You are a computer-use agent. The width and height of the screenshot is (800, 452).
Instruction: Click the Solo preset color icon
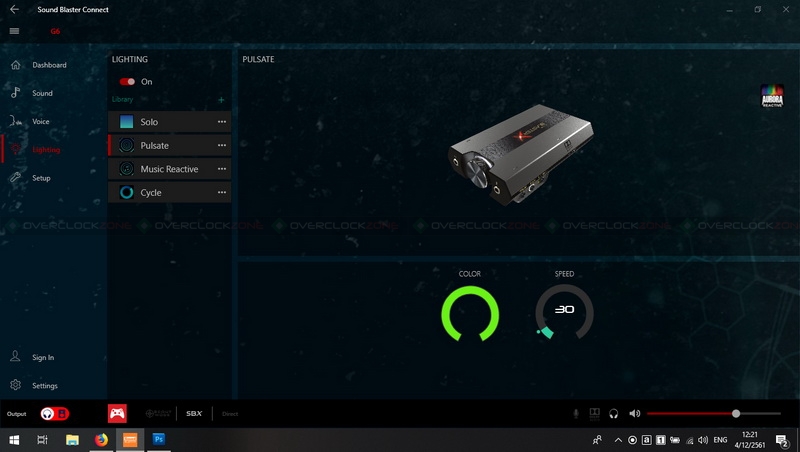pos(126,122)
